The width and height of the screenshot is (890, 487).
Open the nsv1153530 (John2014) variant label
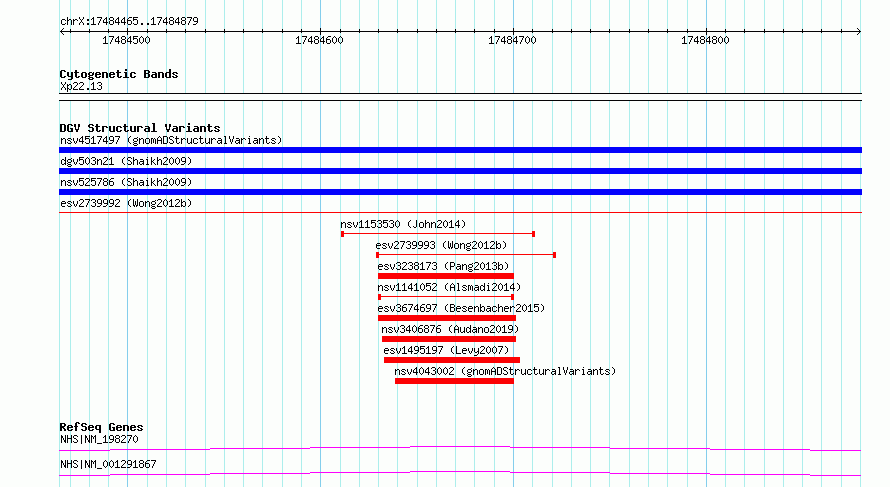[x=403, y=224]
